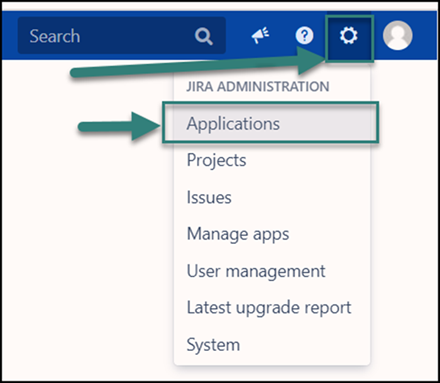
Task: Choose System from the administration menu
Action: point(213,345)
